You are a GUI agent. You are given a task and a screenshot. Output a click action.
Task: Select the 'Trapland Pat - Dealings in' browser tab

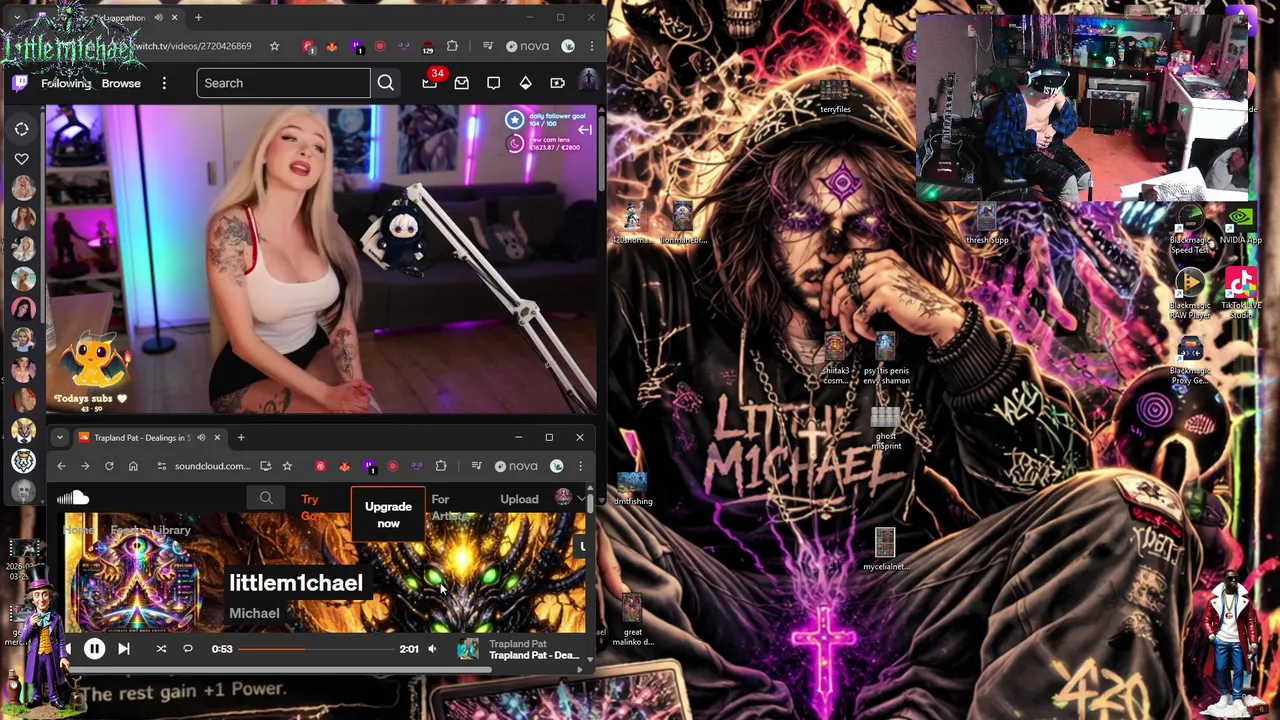point(152,437)
